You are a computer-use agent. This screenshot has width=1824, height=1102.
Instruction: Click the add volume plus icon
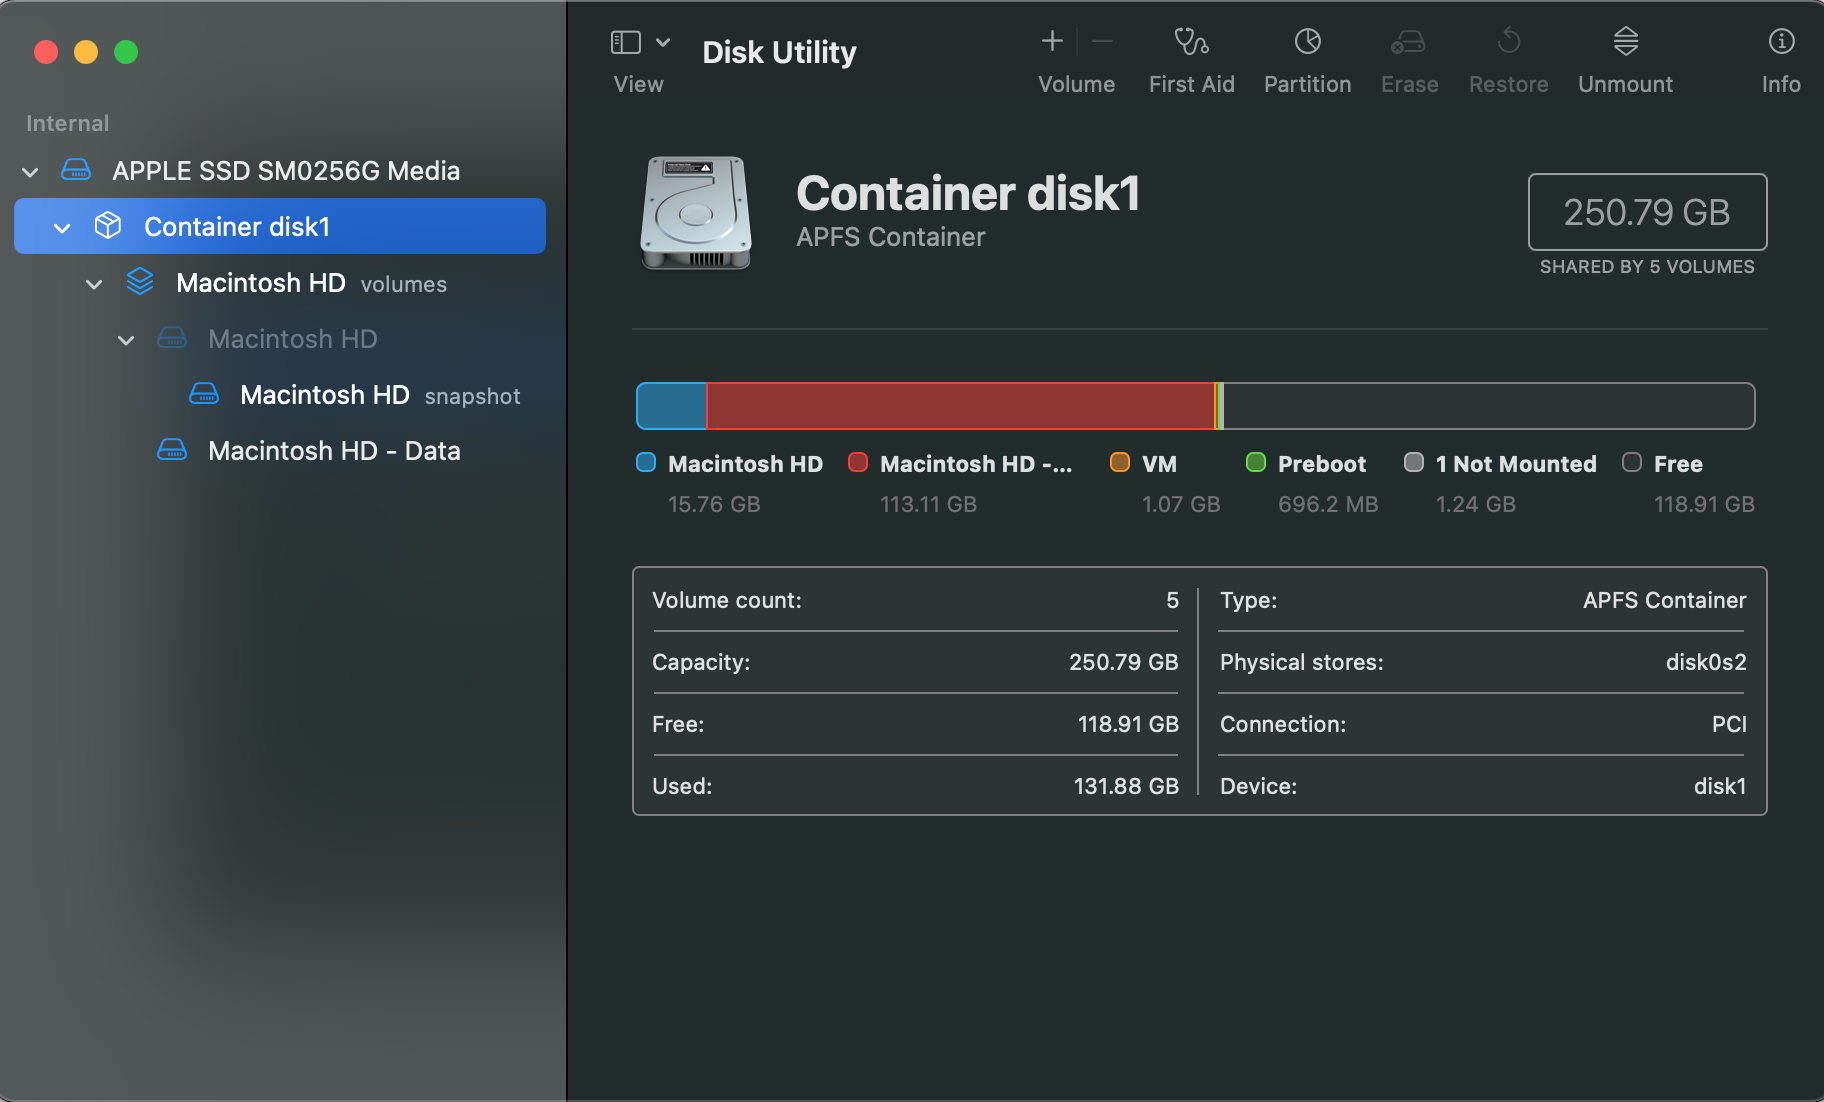point(1052,41)
